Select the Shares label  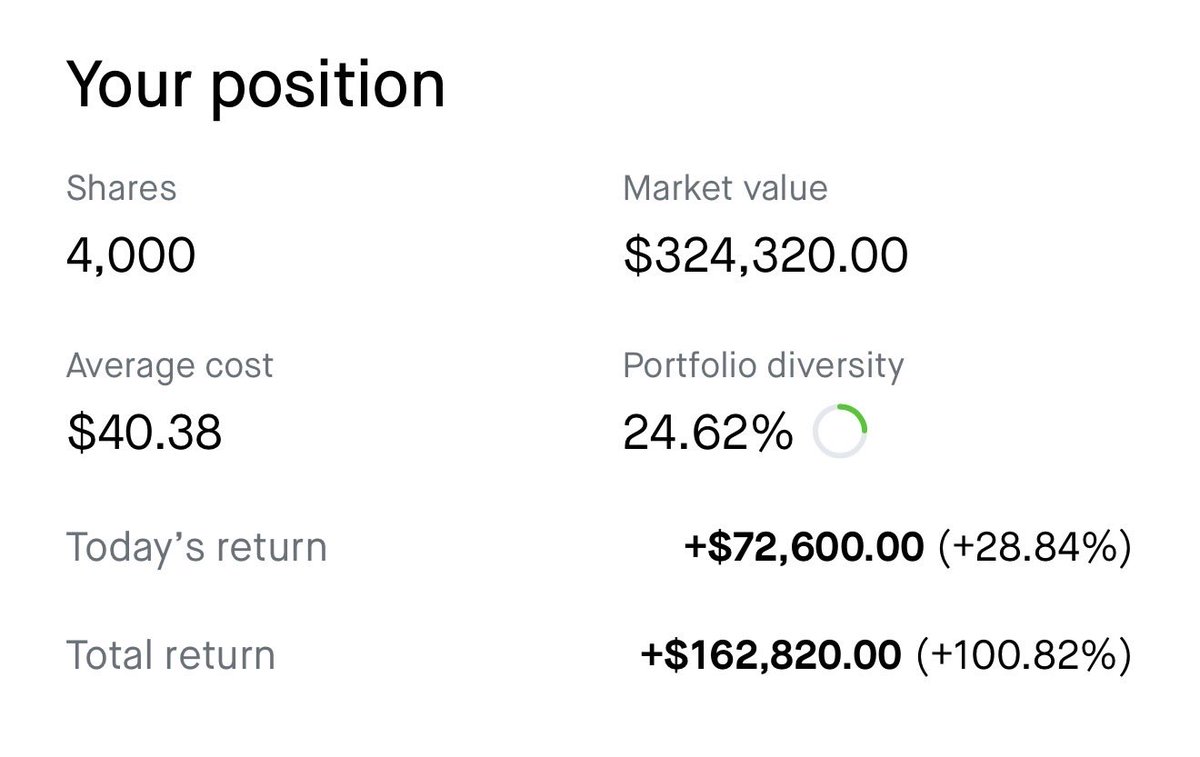(x=121, y=188)
